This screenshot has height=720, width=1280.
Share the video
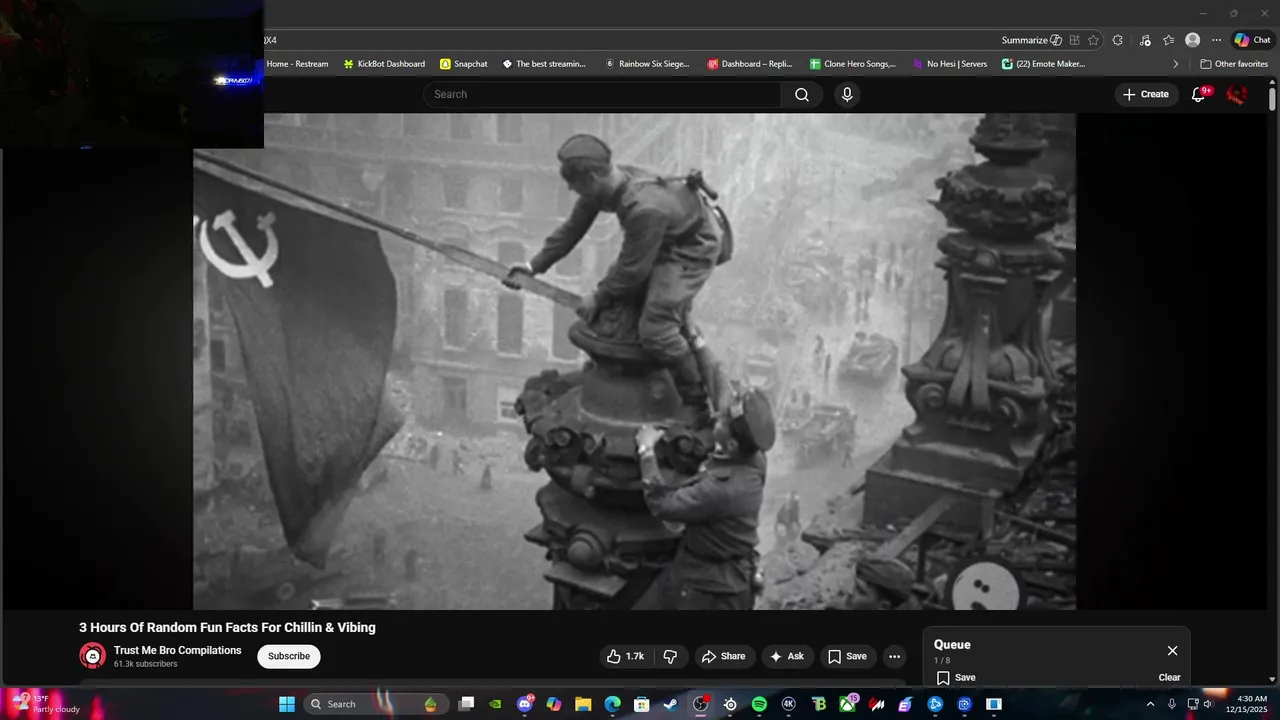(x=724, y=656)
